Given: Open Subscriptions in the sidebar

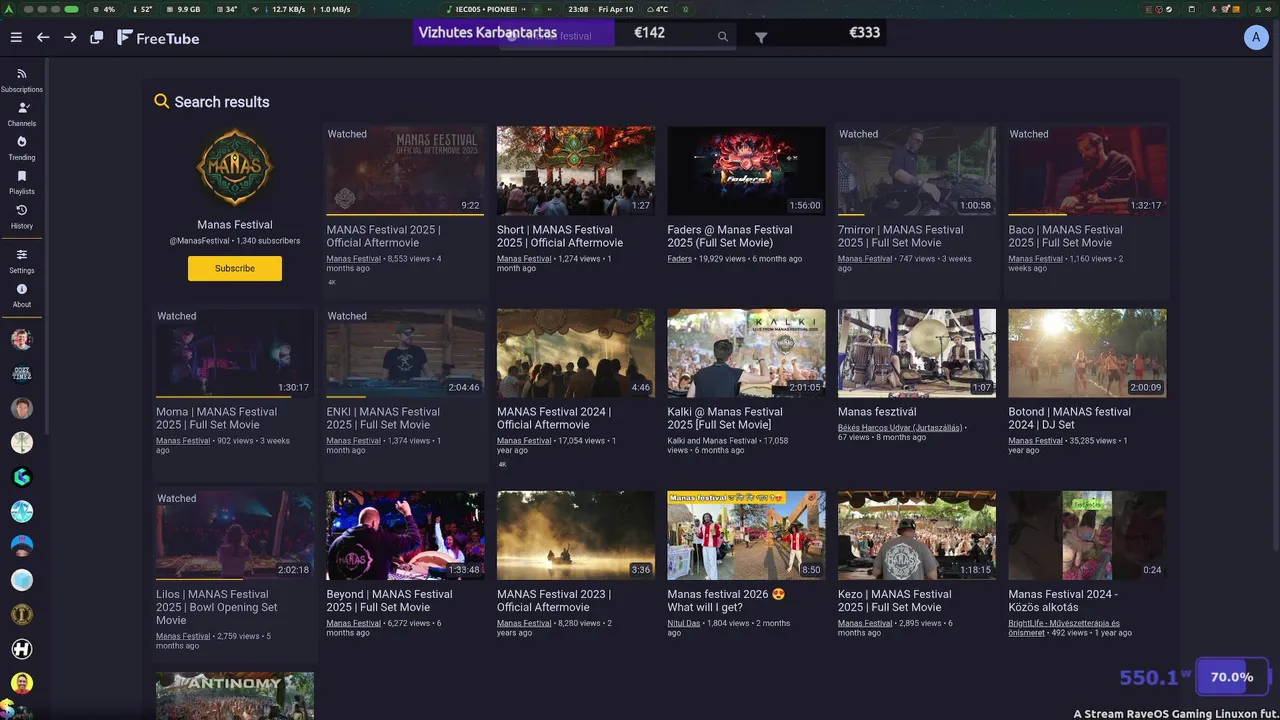Looking at the screenshot, I should [22, 80].
